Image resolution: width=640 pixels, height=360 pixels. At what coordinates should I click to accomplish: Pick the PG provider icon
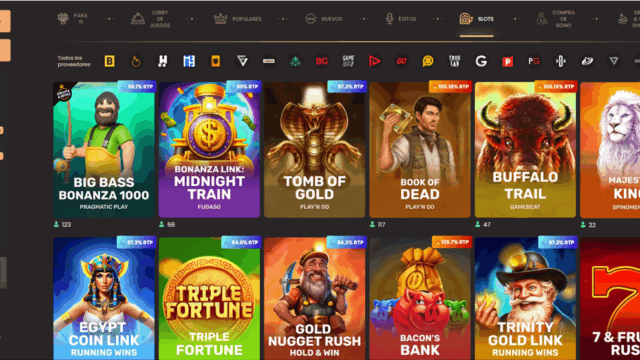pyautogui.click(x=534, y=61)
